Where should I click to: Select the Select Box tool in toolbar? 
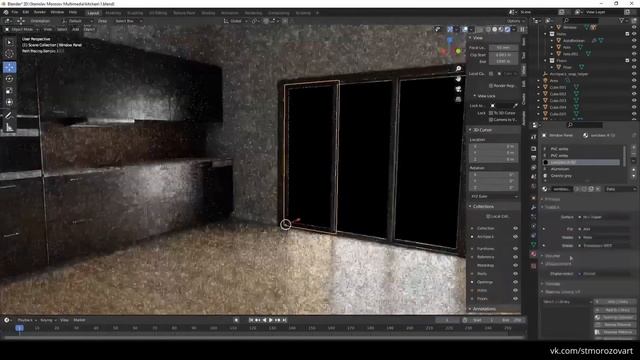point(10,42)
